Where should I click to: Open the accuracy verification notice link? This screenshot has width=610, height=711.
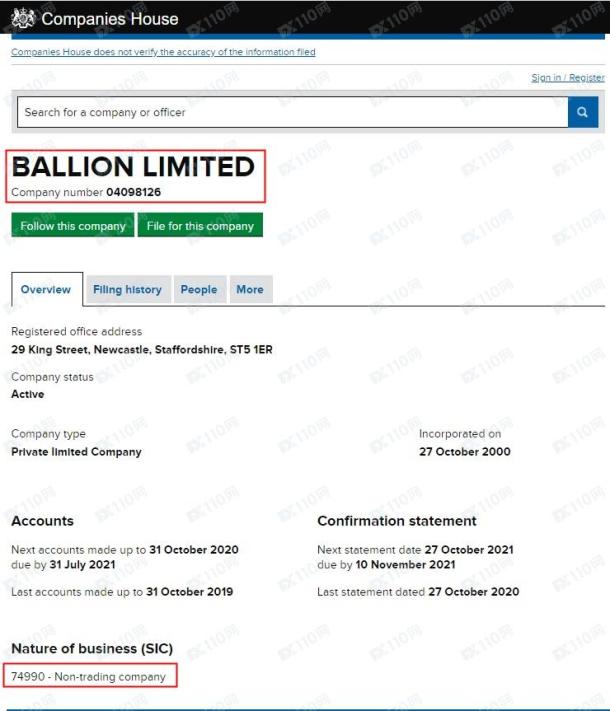coord(163,52)
